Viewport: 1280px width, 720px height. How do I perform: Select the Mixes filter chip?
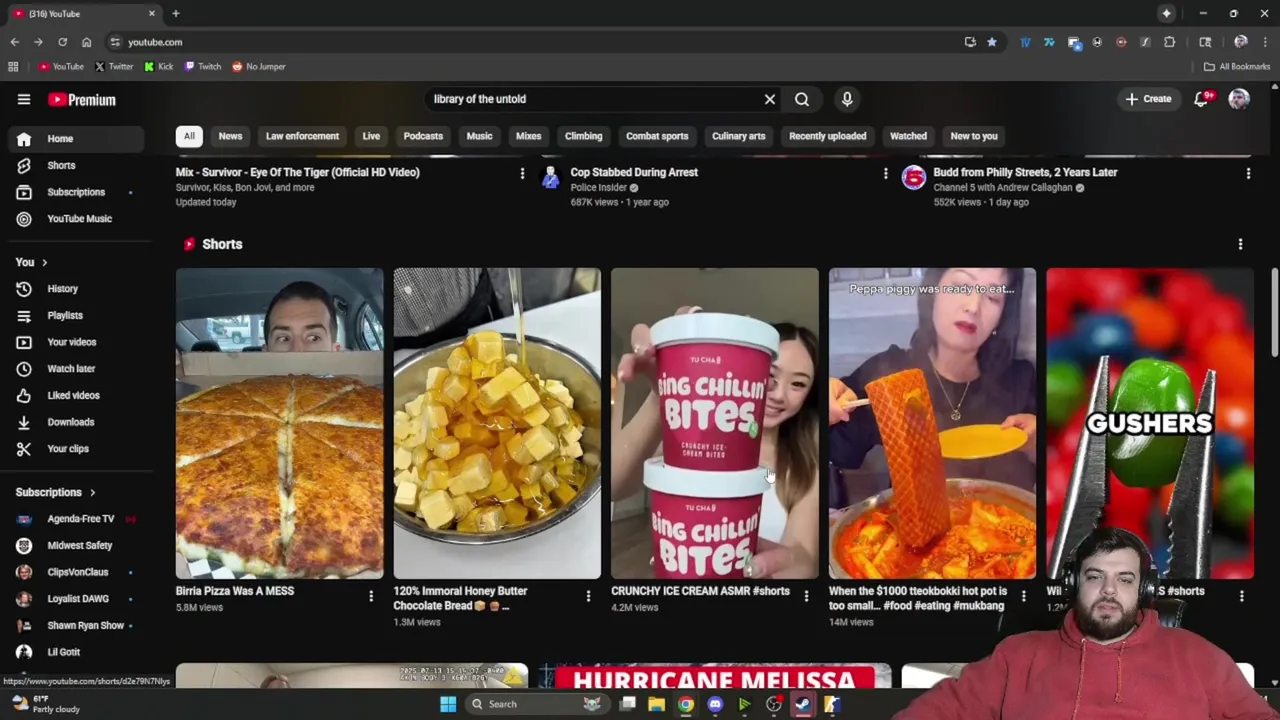[528, 136]
